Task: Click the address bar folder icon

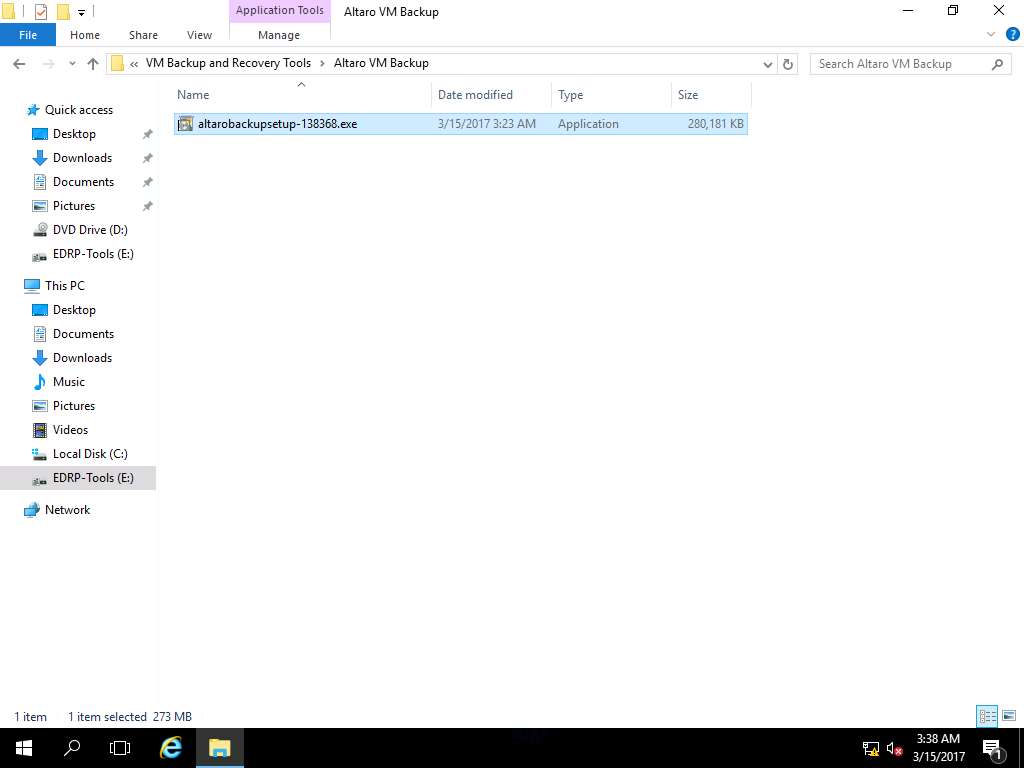Action: tap(118, 63)
